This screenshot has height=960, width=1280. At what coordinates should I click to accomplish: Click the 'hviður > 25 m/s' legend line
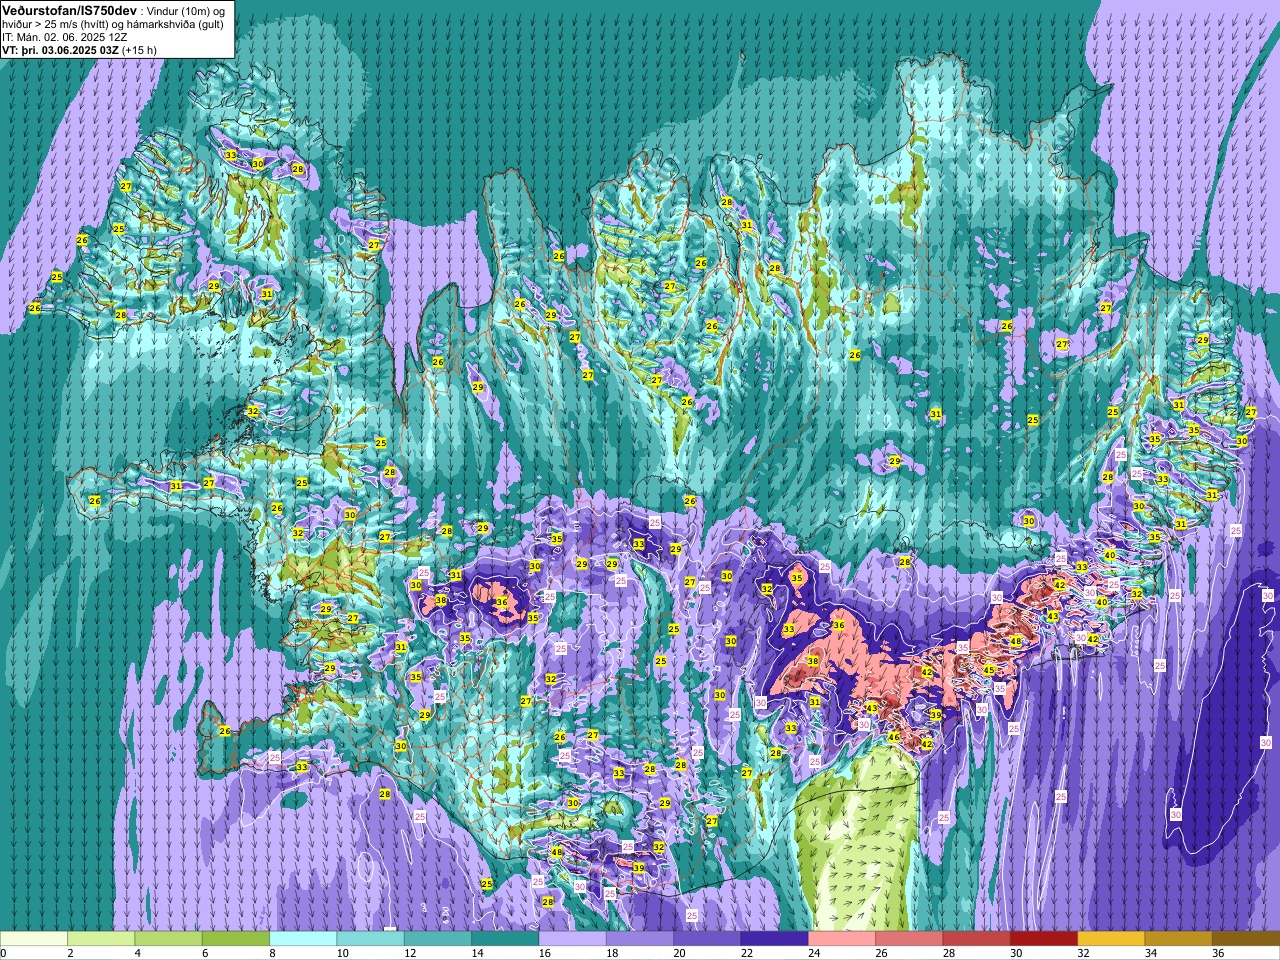(x=113, y=24)
